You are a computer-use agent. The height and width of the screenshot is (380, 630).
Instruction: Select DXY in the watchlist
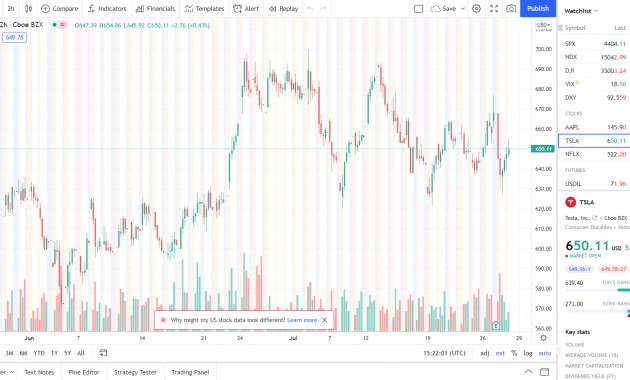pyautogui.click(x=595, y=98)
